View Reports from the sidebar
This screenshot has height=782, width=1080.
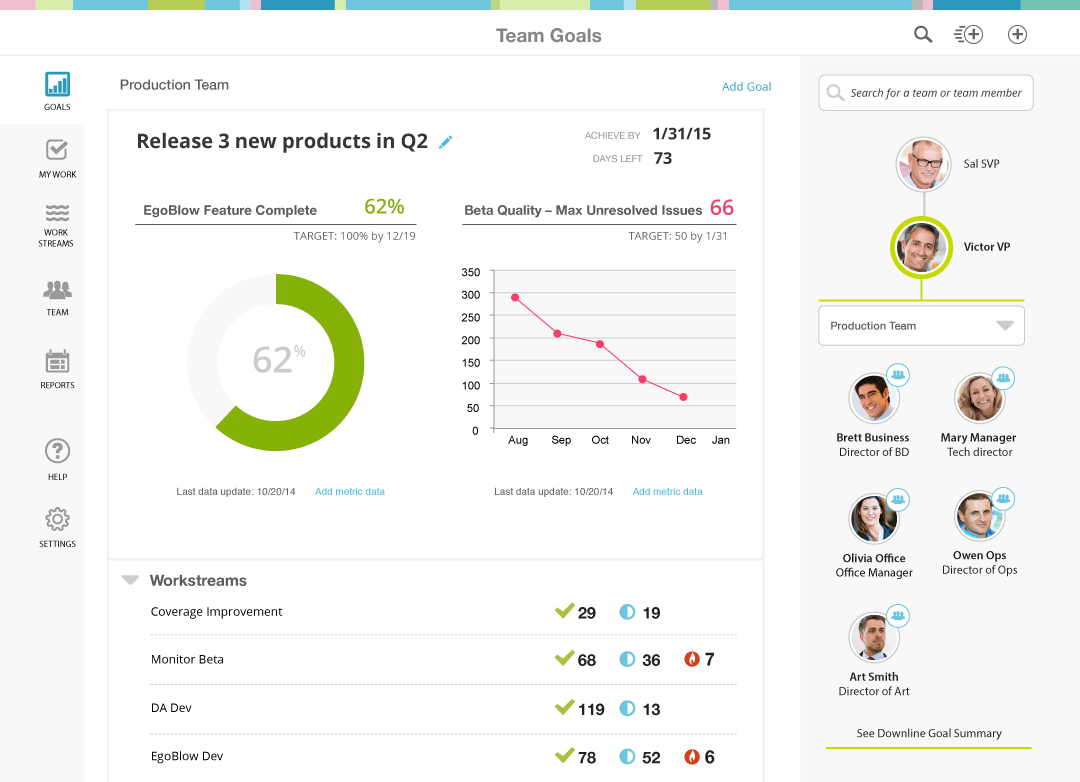[x=56, y=365]
